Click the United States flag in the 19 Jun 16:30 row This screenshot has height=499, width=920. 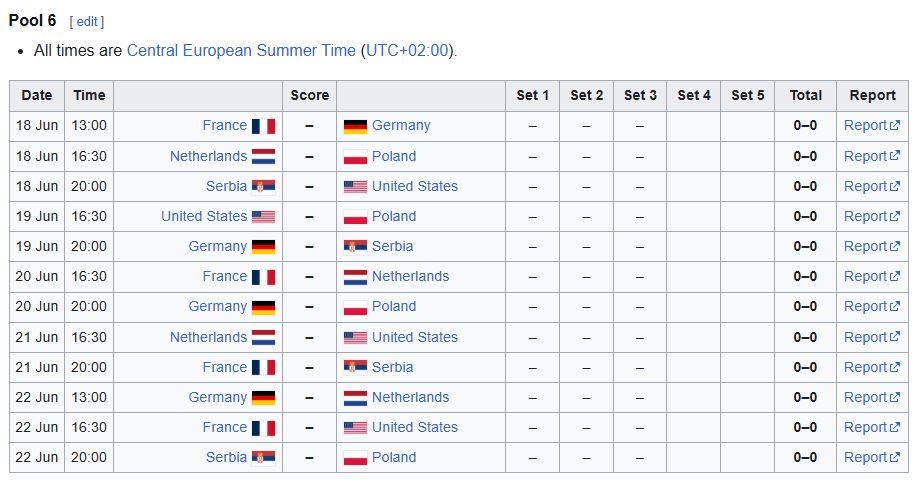click(263, 217)
